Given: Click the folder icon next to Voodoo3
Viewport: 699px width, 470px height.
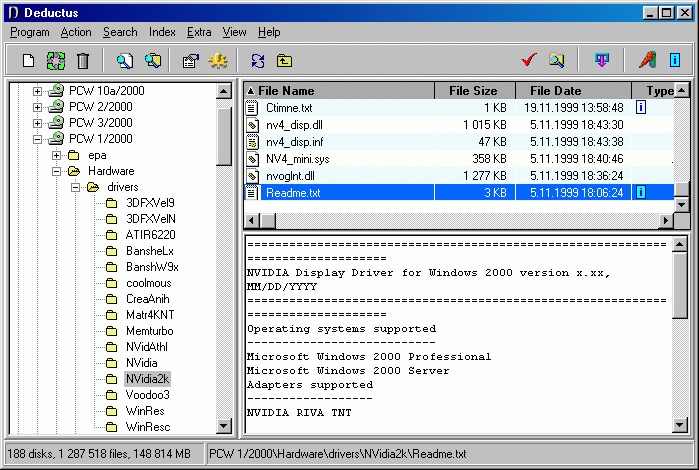Looking at the screenshot, I should pos(111,395).
